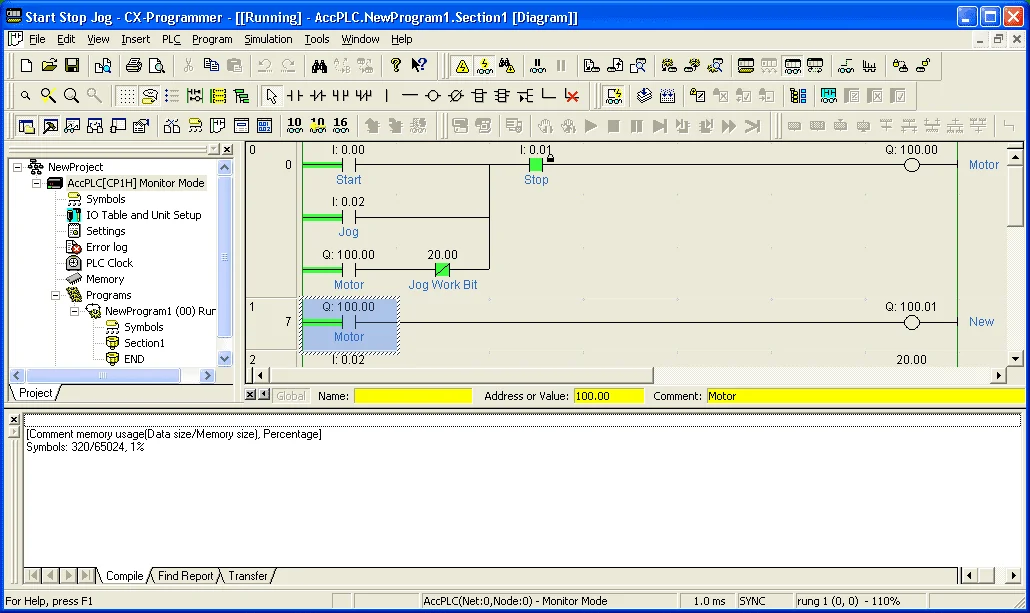Screen dimensions: 1030x613
Task: Click Compare with PLC magnifier icon
Action: (x=638, y=66)
